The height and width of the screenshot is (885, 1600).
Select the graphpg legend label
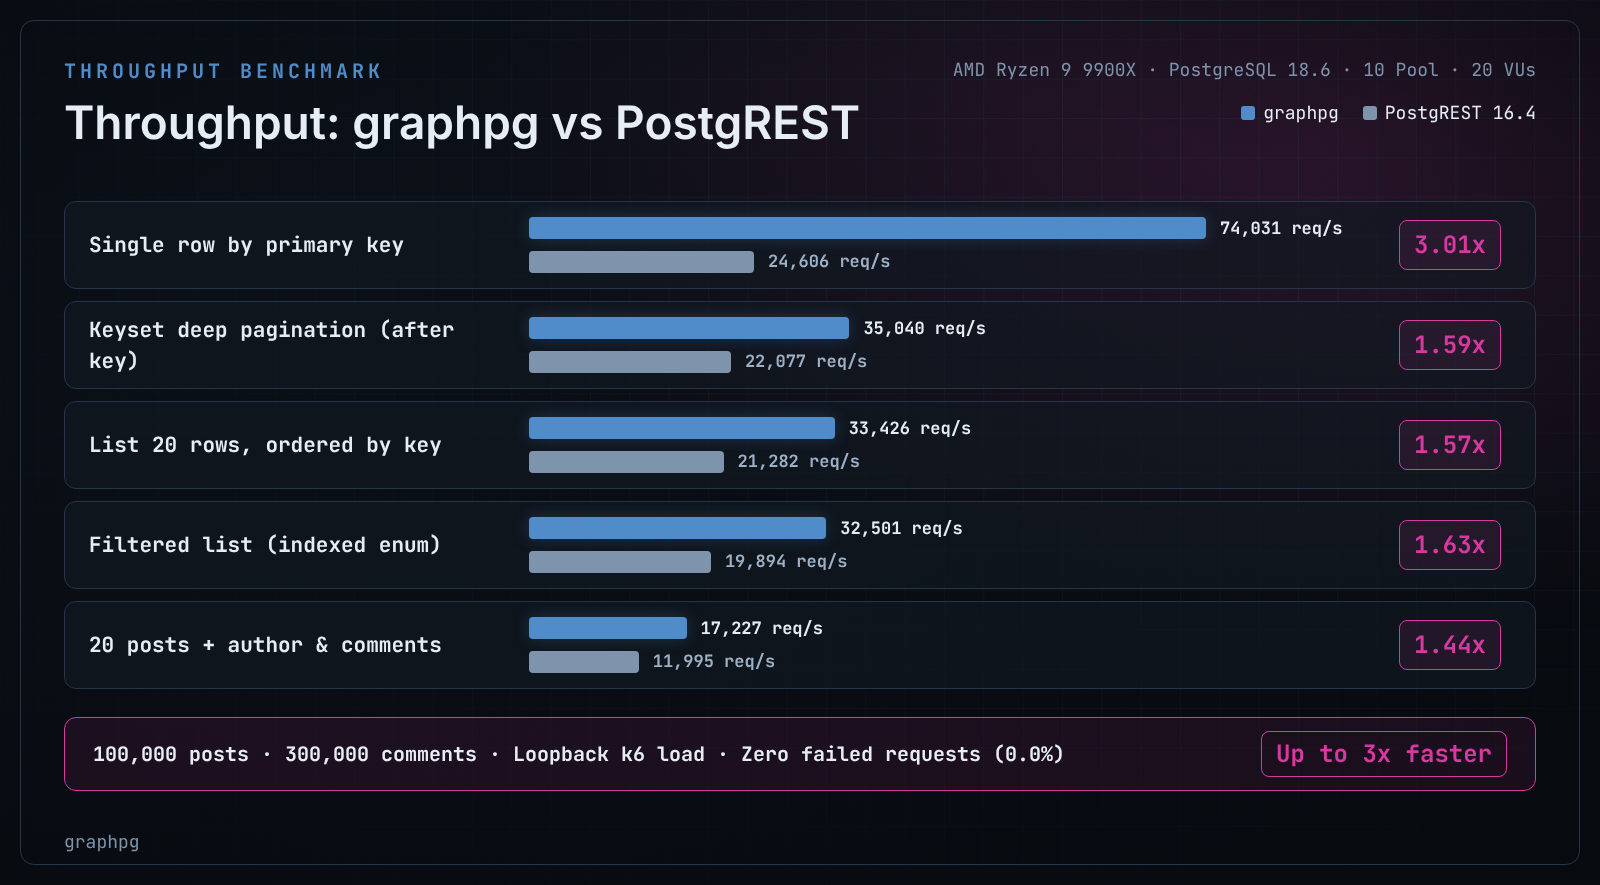(1301, 113)
